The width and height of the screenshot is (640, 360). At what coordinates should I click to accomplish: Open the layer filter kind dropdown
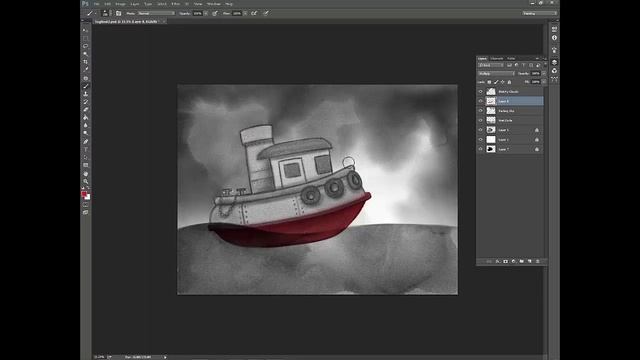coord(491,65)
